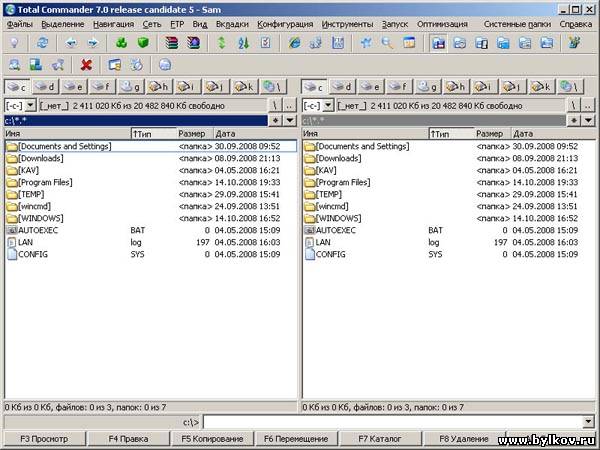Open the Файлы menu
Viewport: 600px width, 450px height.
[x=20, y=24]
